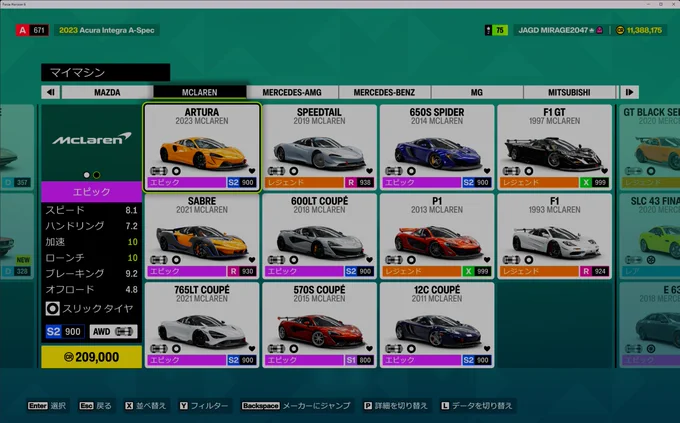Screen dimensions: 680x423
Task: Click the favorite heart on Artura card
Action: pyautogui.click(x=252, y=171)
